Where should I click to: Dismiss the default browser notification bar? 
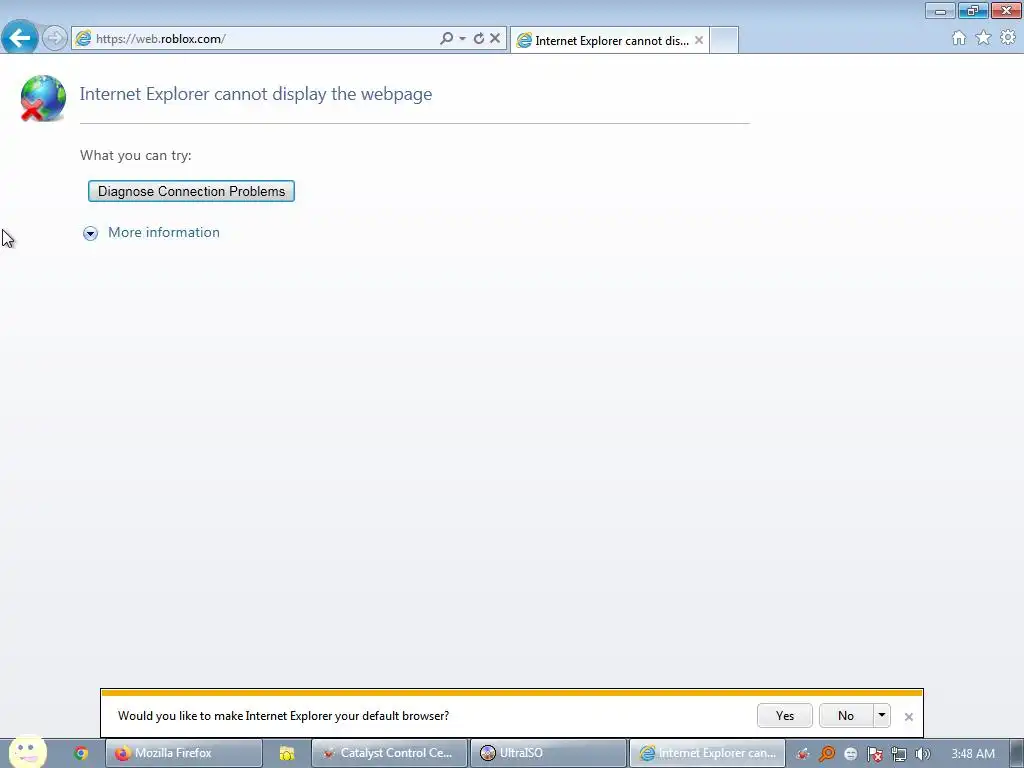(908, 716)
